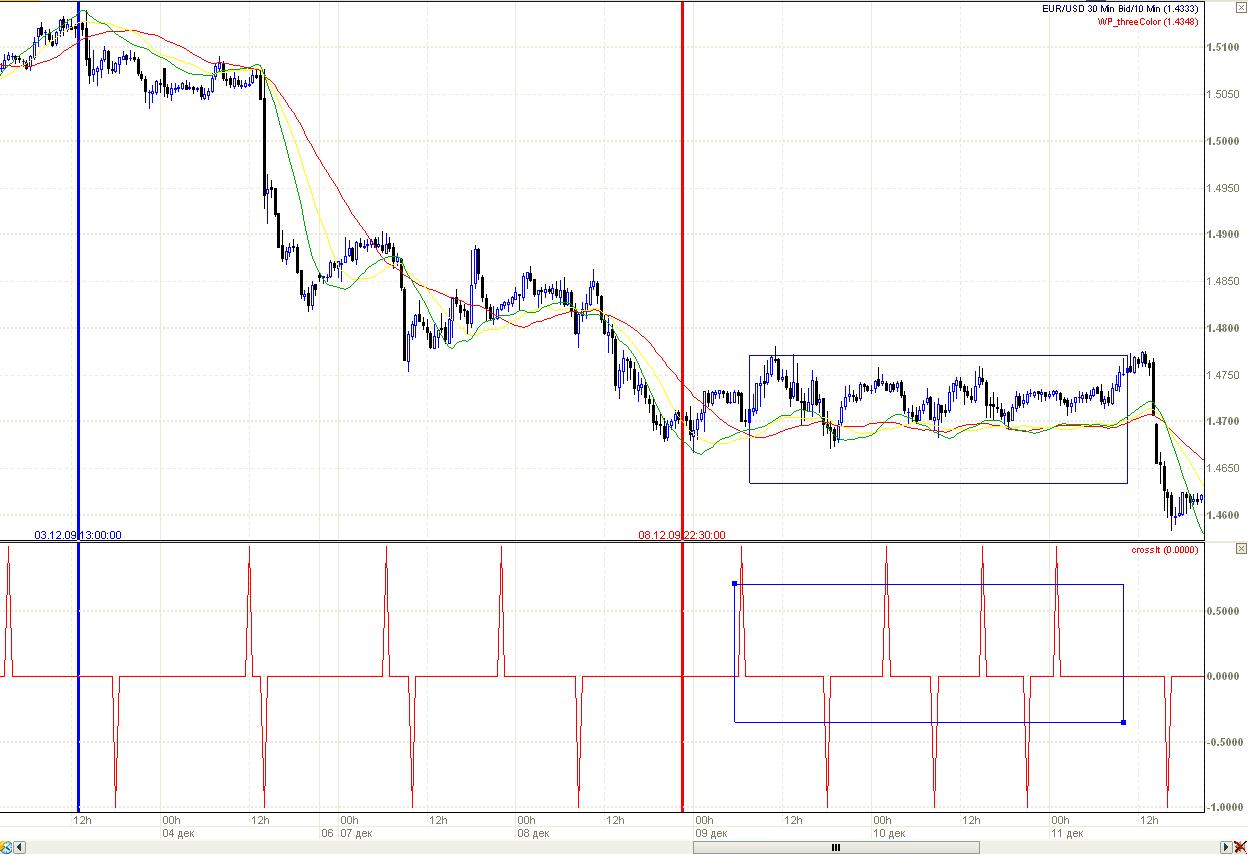Click the horizontal scrollbar thumb
This screenshot has width=1248, height=855.
point(835,848)
